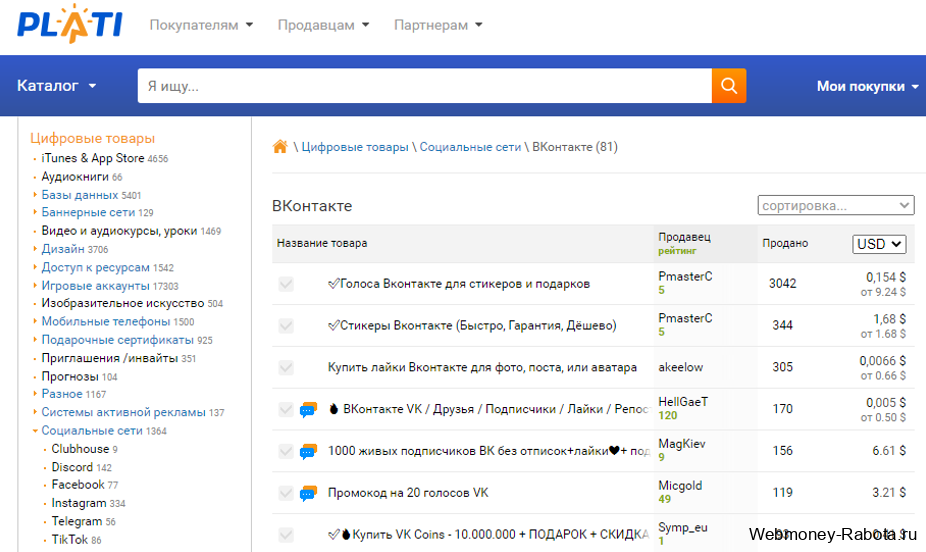Screen dimensions: 926x552
Task: Tick checkbox for Купить лайки Вконтакте row
Action: coord(286,368)
